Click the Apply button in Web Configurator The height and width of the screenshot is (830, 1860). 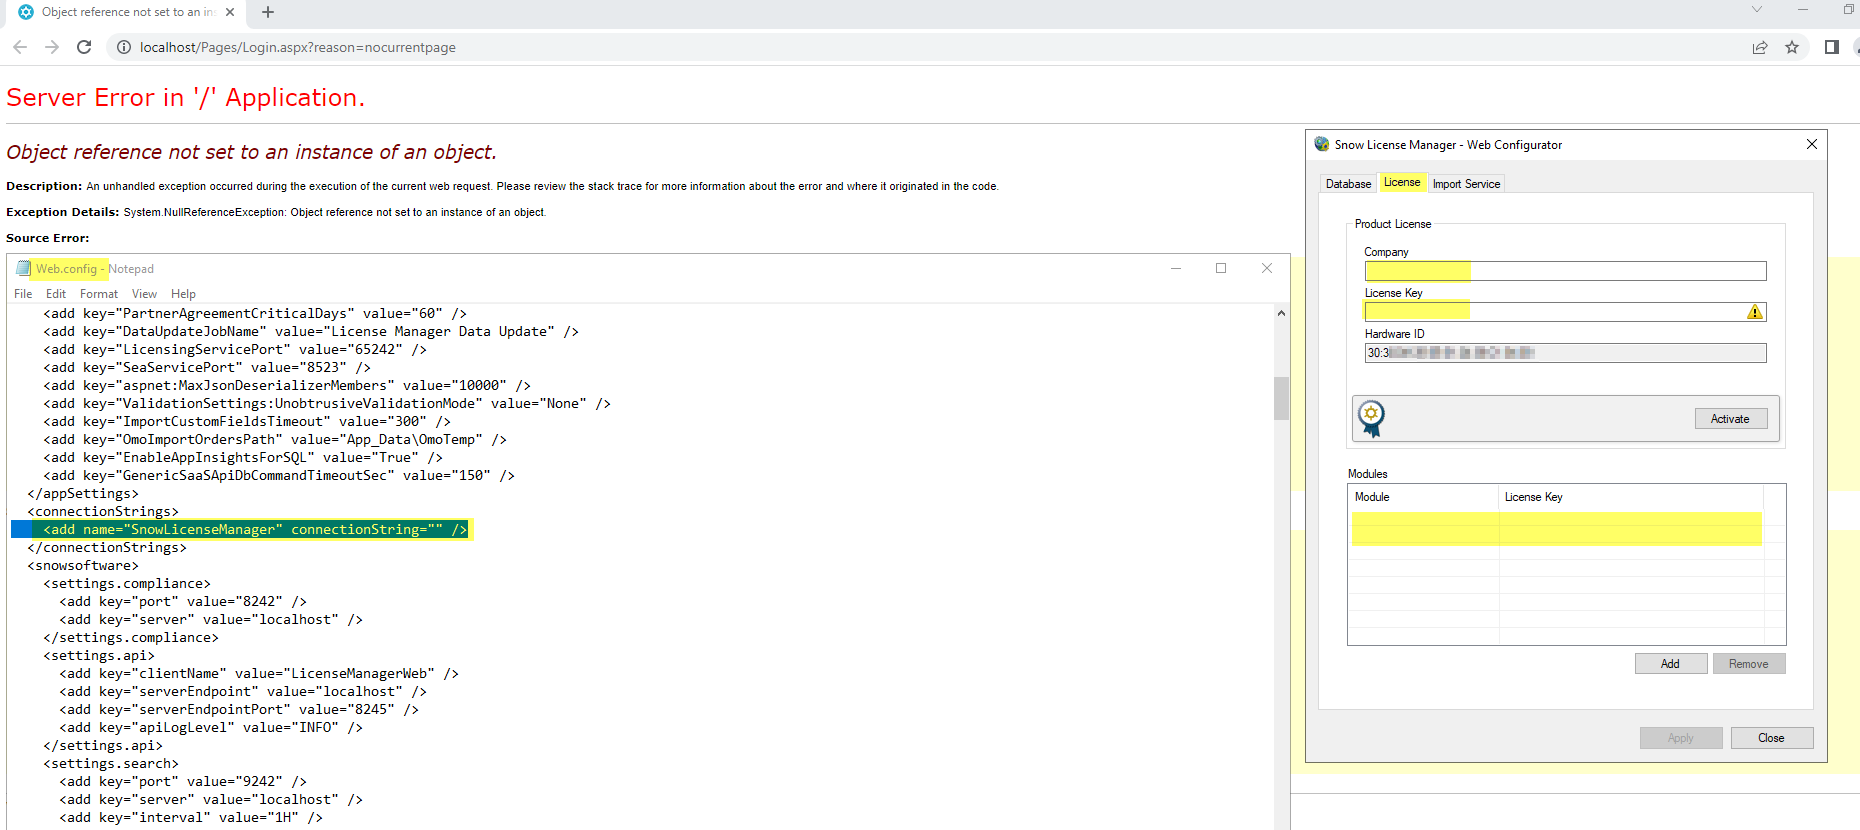[x=1681, y=738]
